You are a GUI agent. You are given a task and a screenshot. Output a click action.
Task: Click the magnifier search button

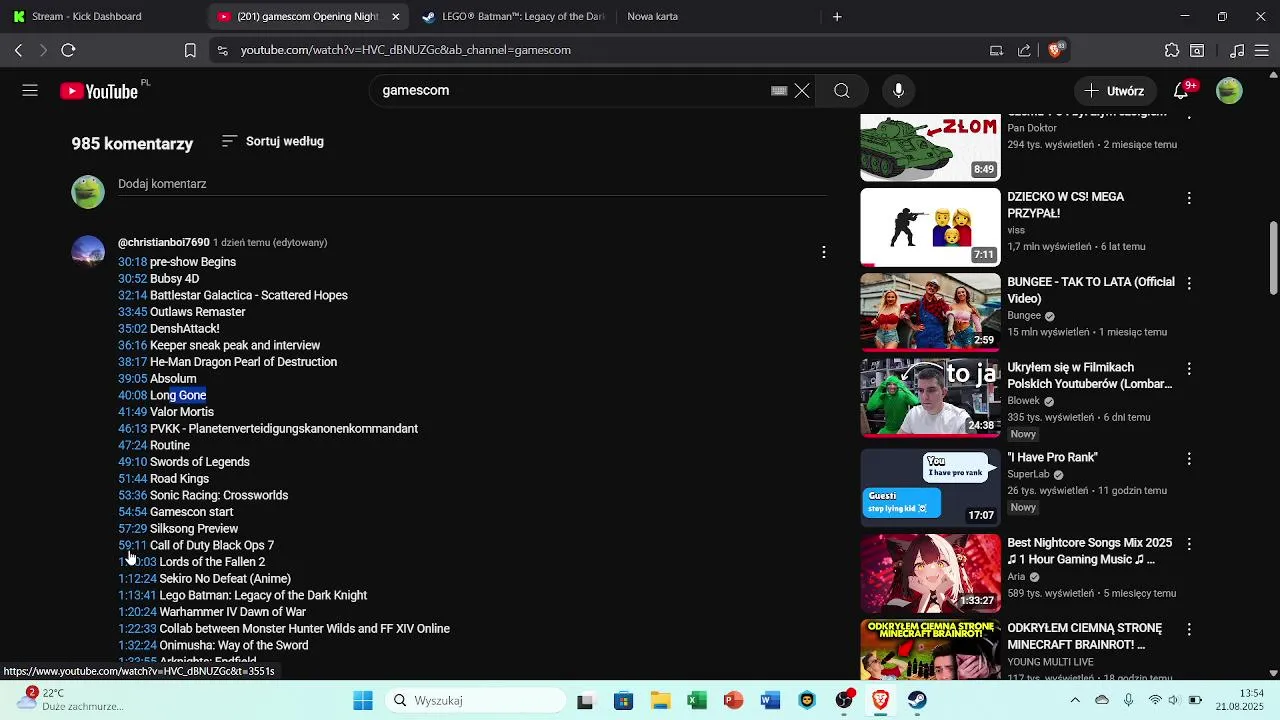tap(842, 91)
